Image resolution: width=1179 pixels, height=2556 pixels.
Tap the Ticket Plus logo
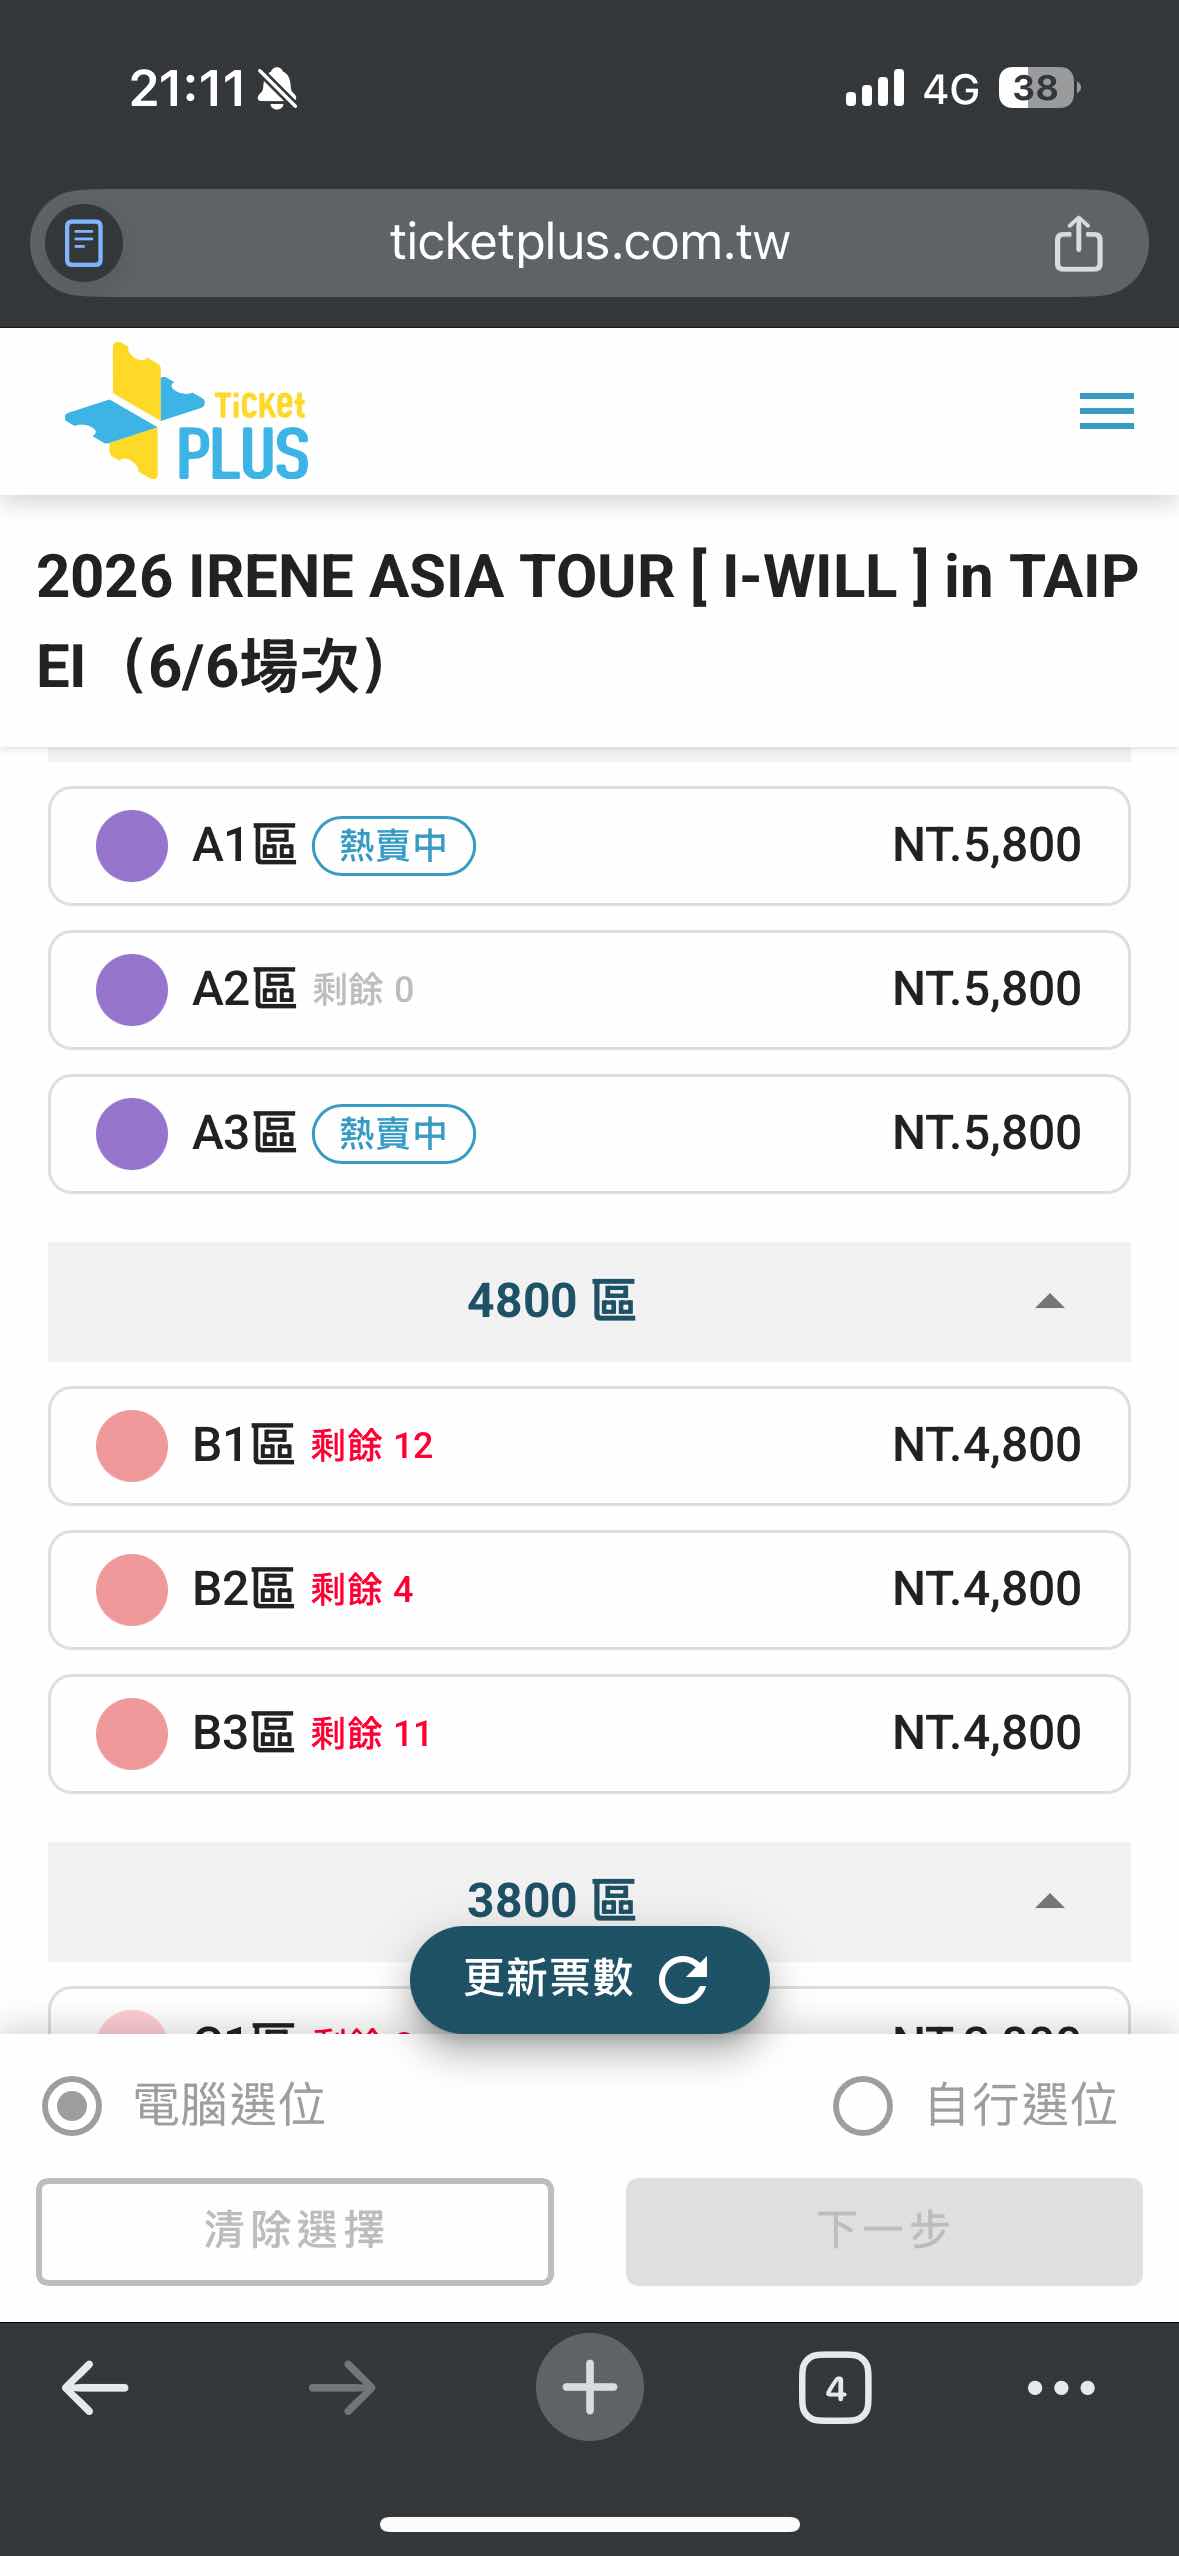188,412
